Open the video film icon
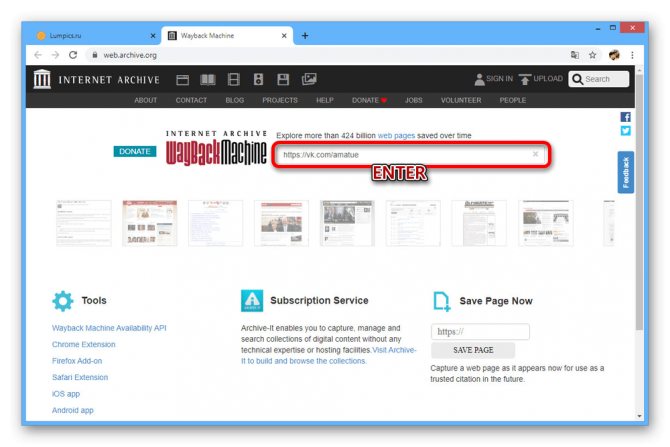The image size is (670, 447). tap(234, 79)
